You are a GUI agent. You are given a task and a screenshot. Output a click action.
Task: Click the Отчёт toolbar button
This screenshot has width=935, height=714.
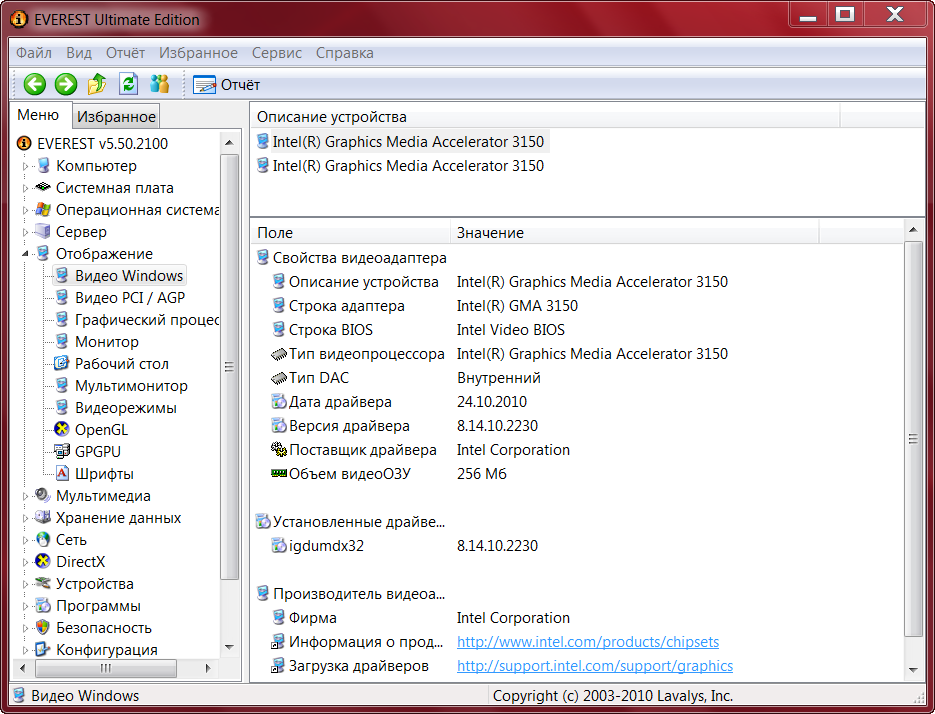227,85
